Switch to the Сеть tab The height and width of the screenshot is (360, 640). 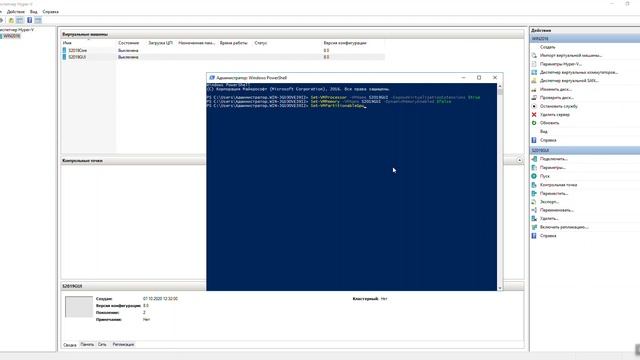[x=102, y=344]
